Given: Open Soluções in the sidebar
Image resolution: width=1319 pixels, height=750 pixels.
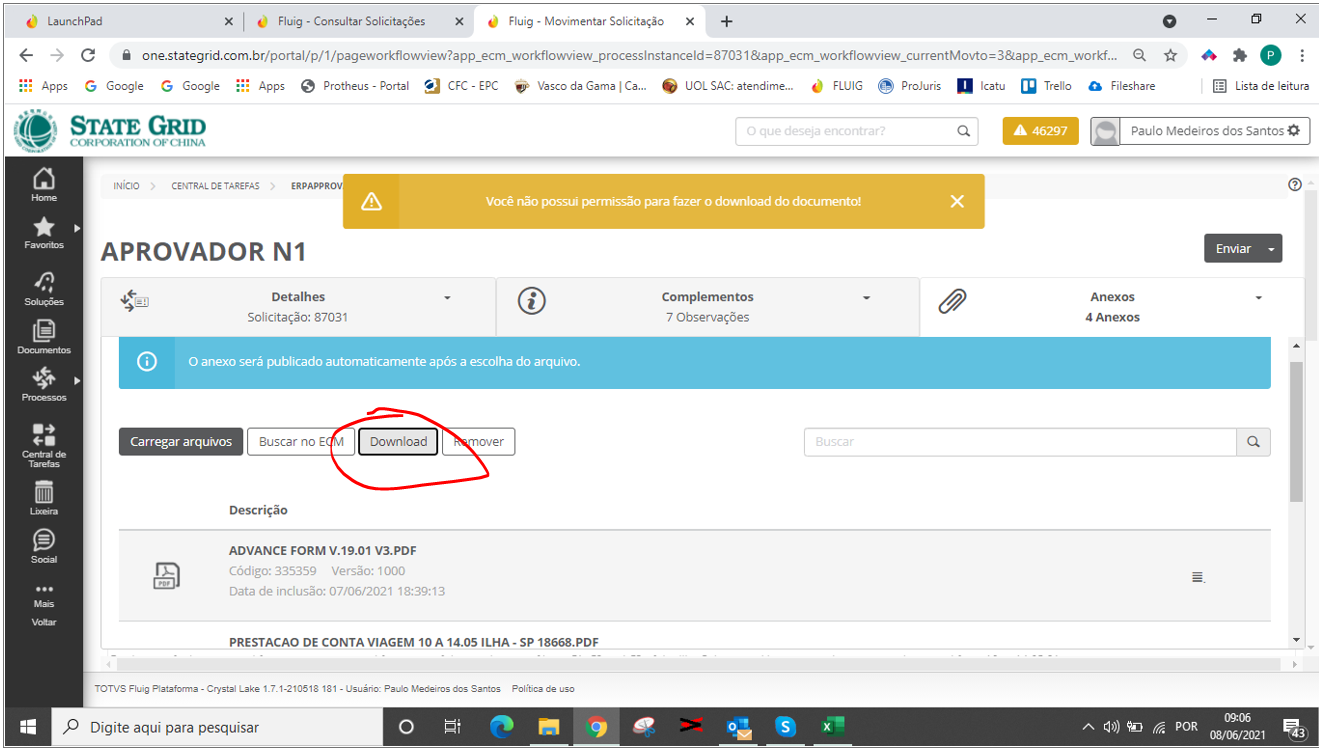Looking at the screenshot, I should tap(44, 289).
